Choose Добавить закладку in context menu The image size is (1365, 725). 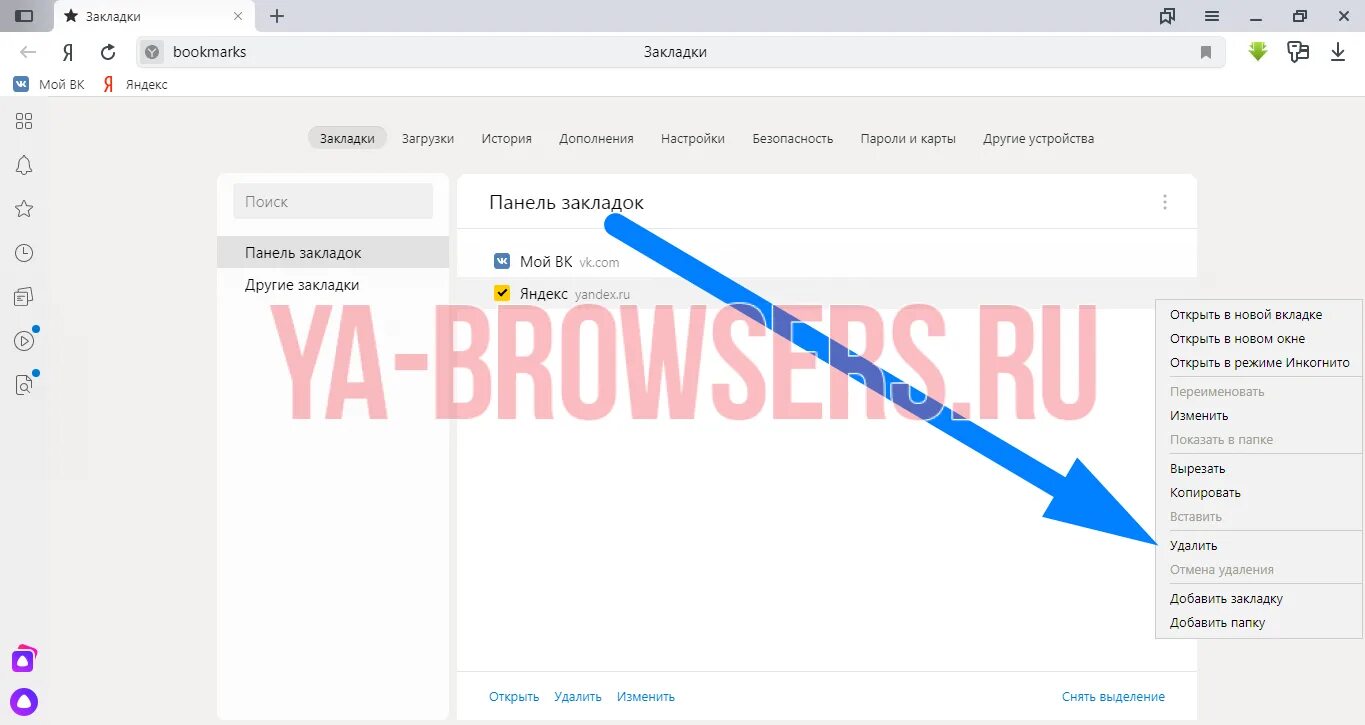pyautogui.click(x=1226, y=598)
